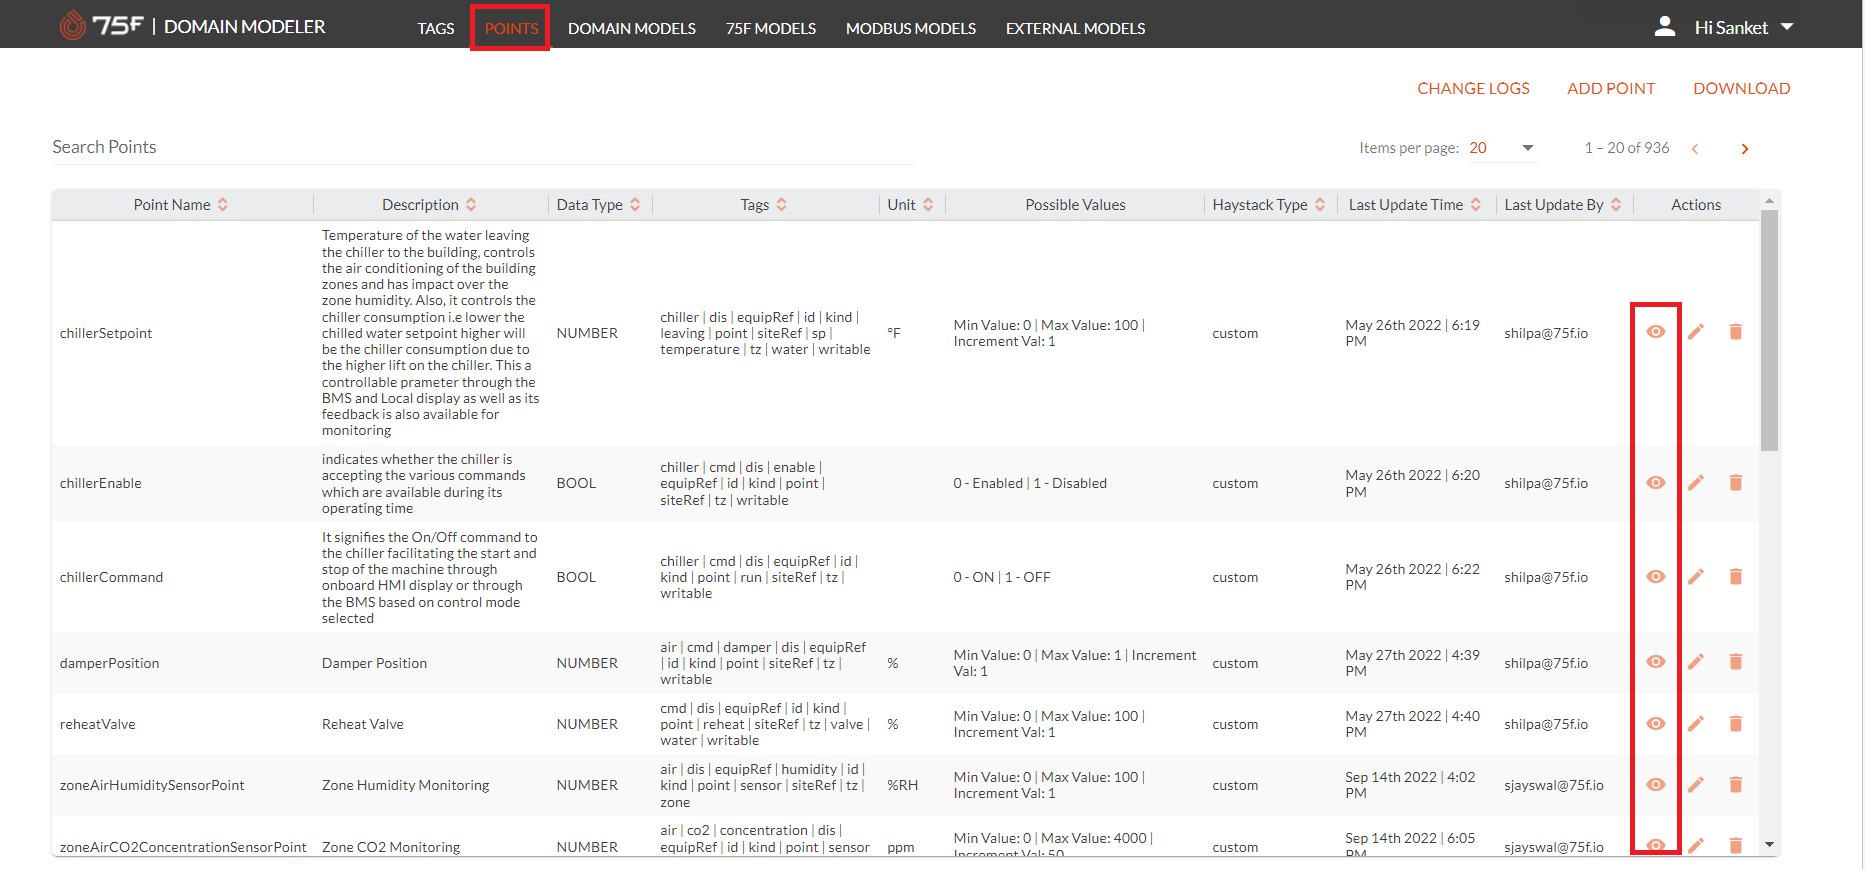The width and height of the screenshot is (1865, 869).
Task: Sort by Last Update By column
Action: (1616, 205)
